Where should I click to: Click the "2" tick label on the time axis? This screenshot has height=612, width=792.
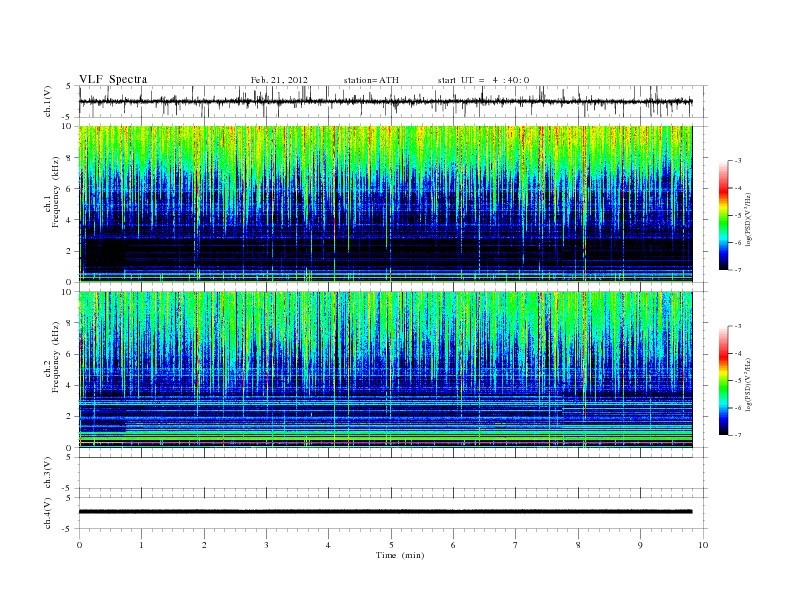tap(204, 545)
